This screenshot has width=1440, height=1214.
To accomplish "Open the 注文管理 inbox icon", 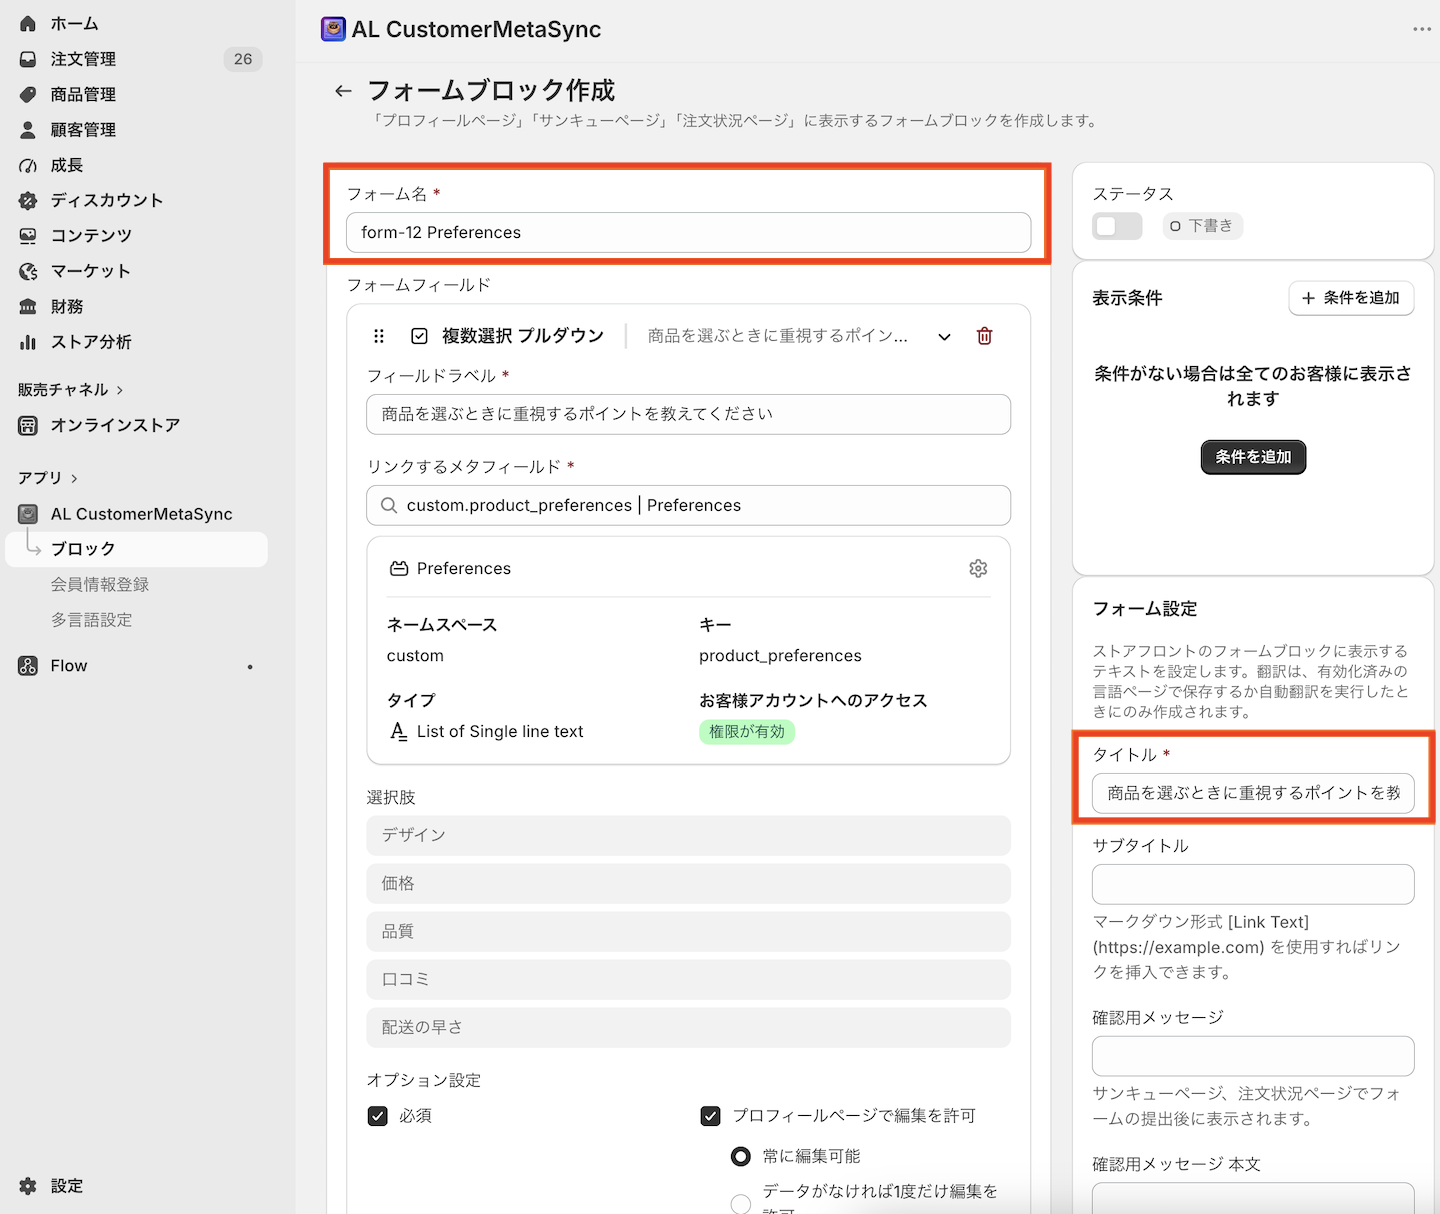I will (x=28, y=59).
